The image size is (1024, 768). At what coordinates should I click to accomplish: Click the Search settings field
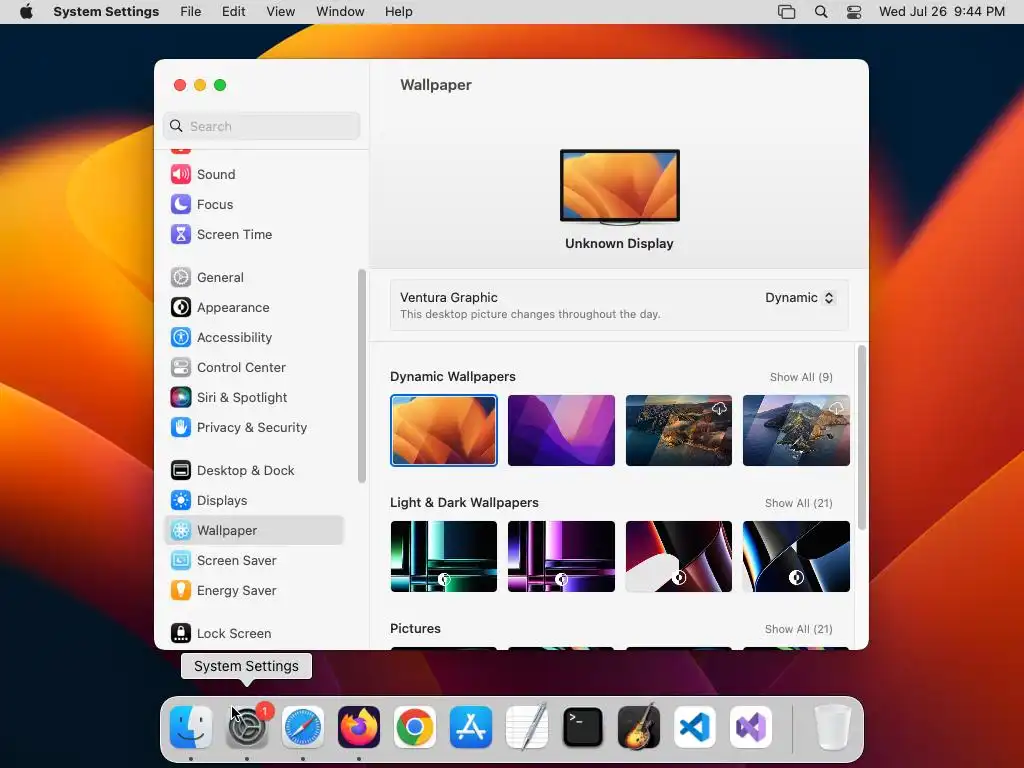pyautogui.click(x=261, y=126)
